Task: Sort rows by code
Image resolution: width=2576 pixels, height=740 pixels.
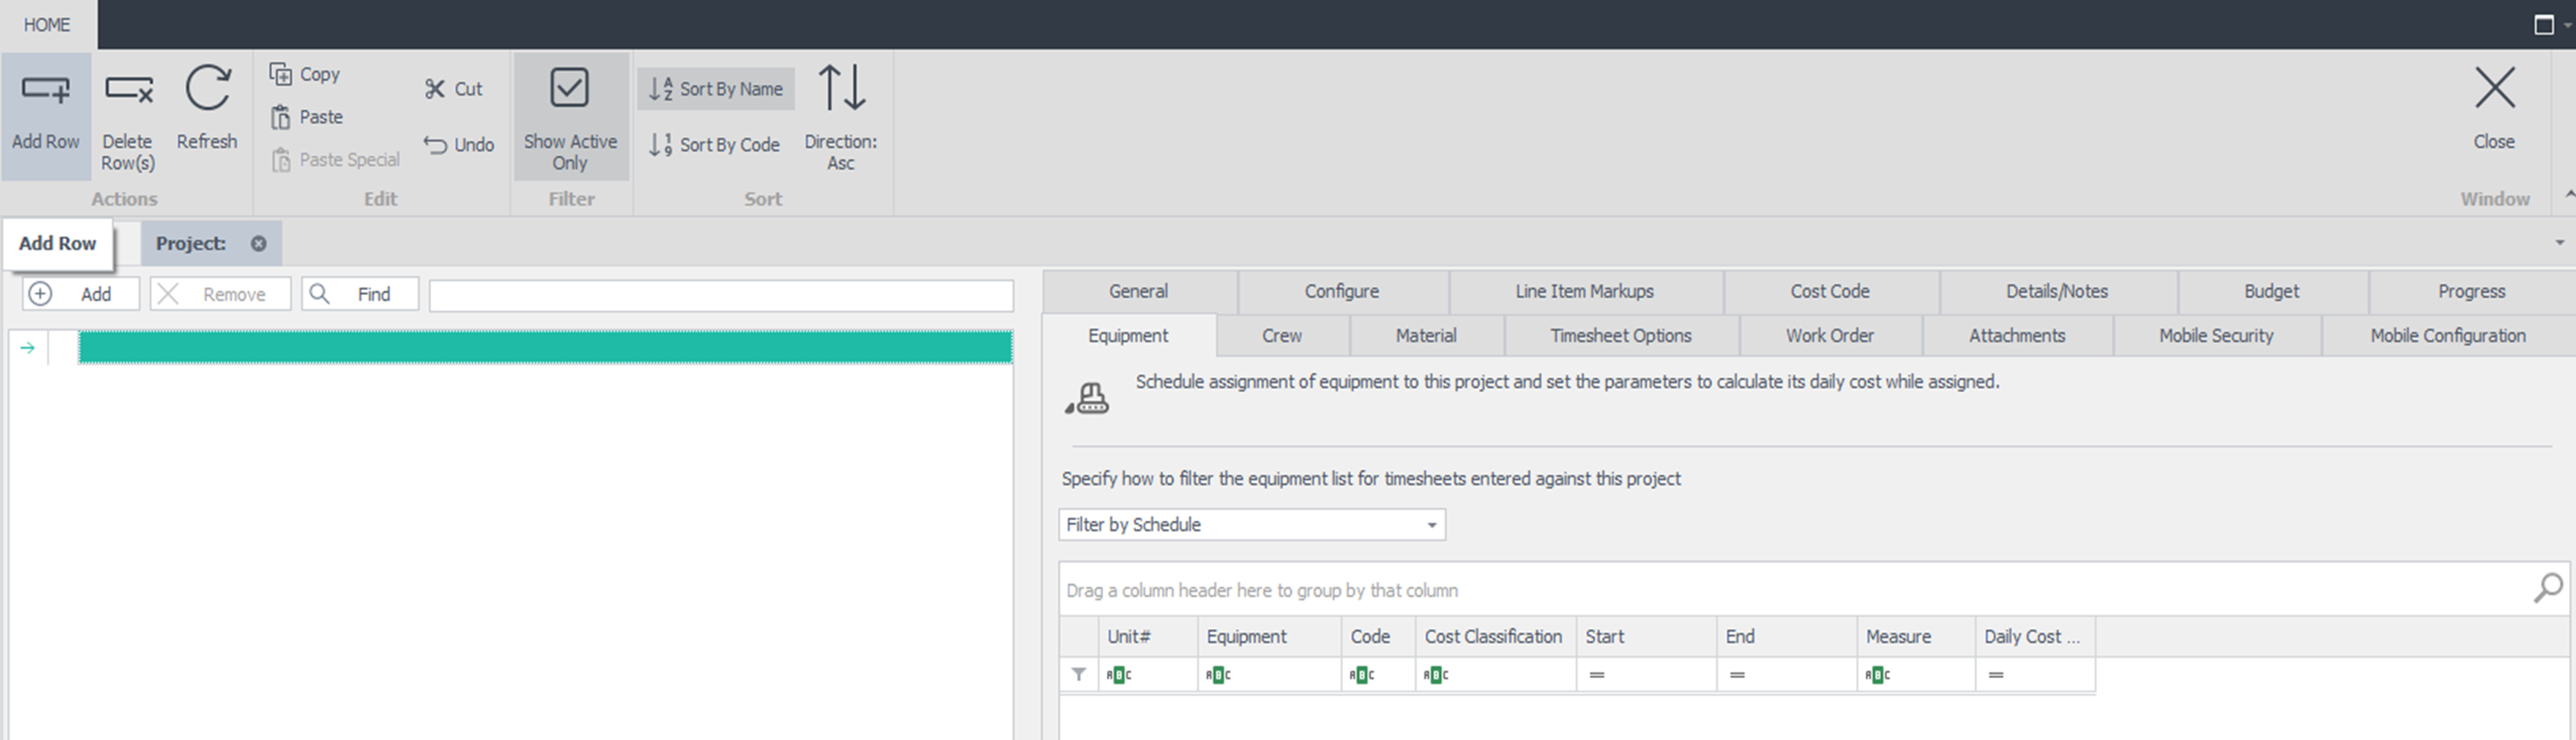Action: point(714,145)
